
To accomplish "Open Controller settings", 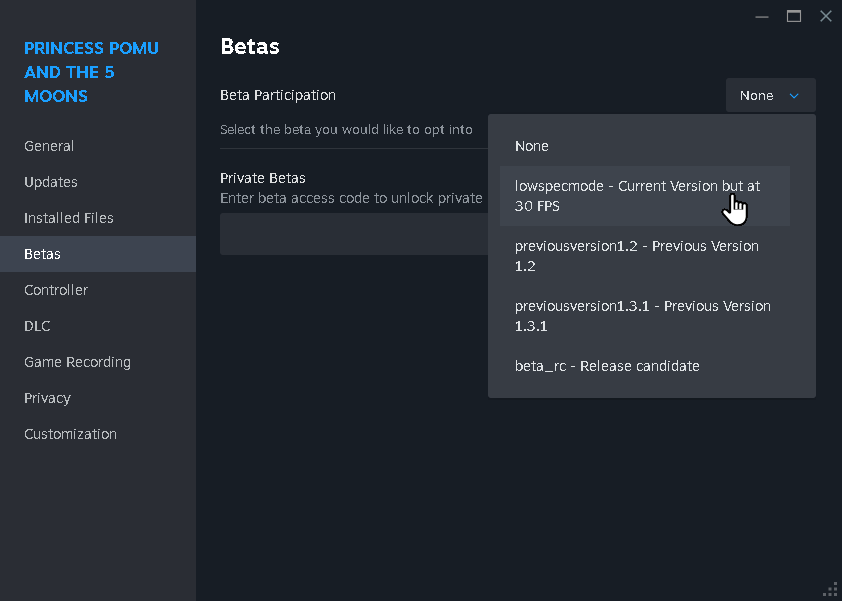I will [56, 290].
